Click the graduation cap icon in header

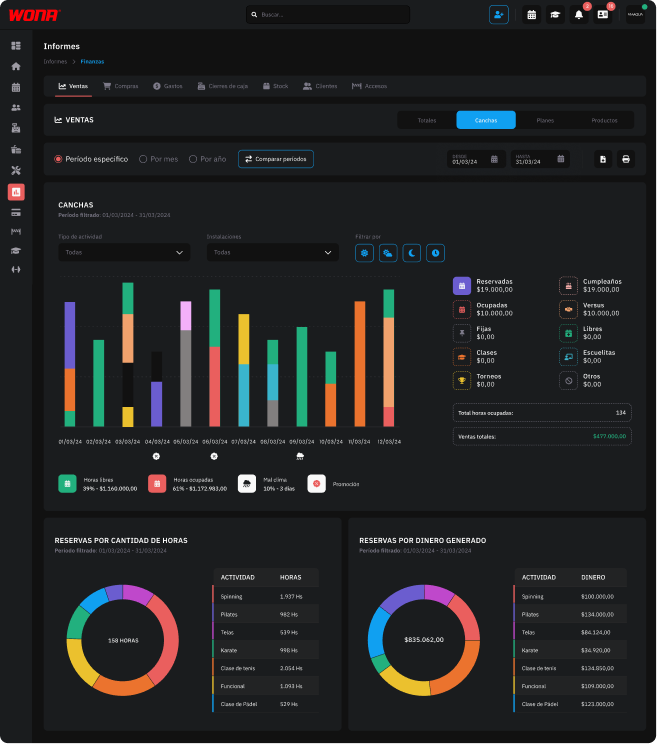(x=555, y=15)
